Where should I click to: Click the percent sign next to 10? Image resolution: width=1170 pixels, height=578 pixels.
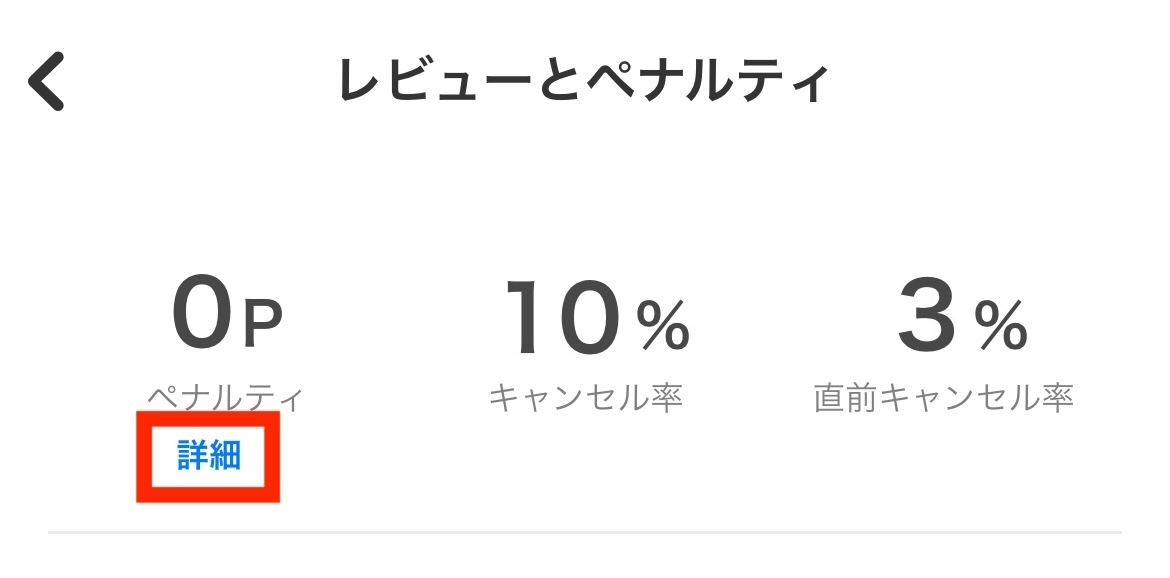click(x=664, y=326)
